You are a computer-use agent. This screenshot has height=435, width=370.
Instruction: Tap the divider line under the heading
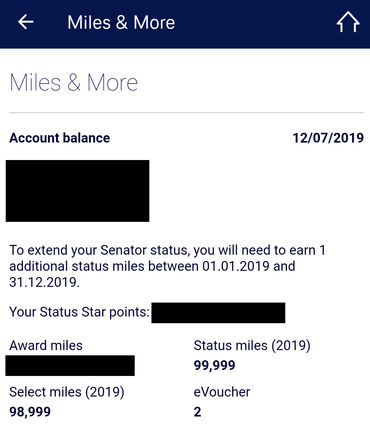point(186,113)
